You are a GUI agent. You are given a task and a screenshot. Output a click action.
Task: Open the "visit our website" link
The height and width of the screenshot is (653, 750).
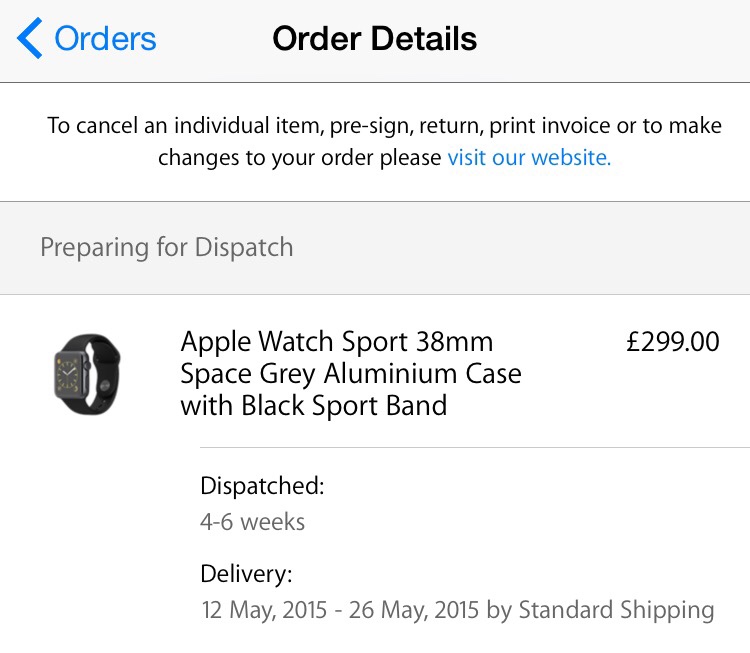point(529,158)
